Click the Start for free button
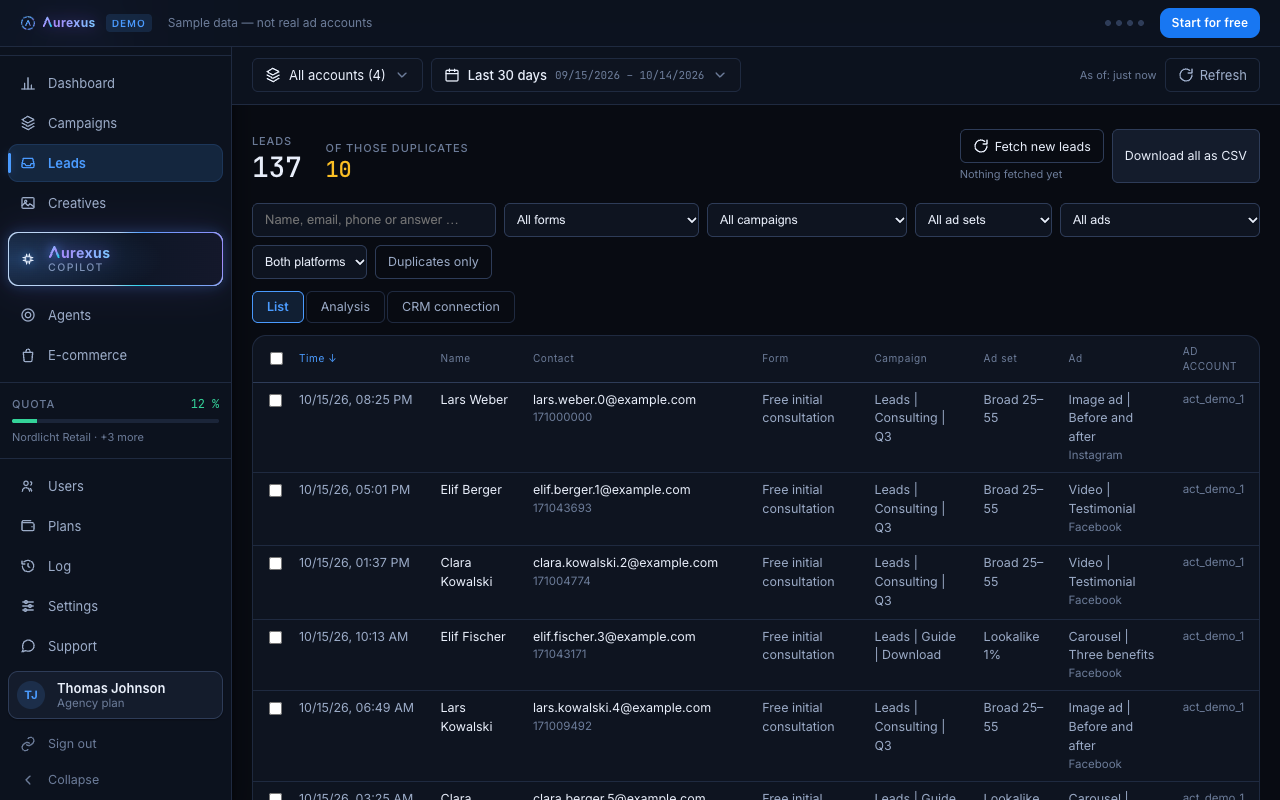This screenshot has height=800, width=1280. point(1210,23)
